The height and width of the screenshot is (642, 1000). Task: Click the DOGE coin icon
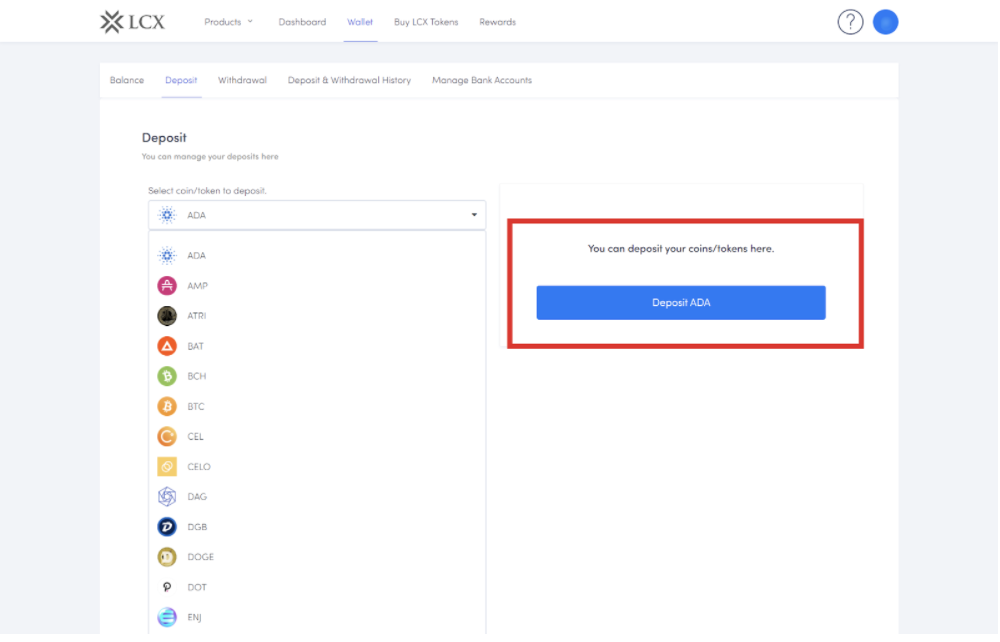point(167,557)
